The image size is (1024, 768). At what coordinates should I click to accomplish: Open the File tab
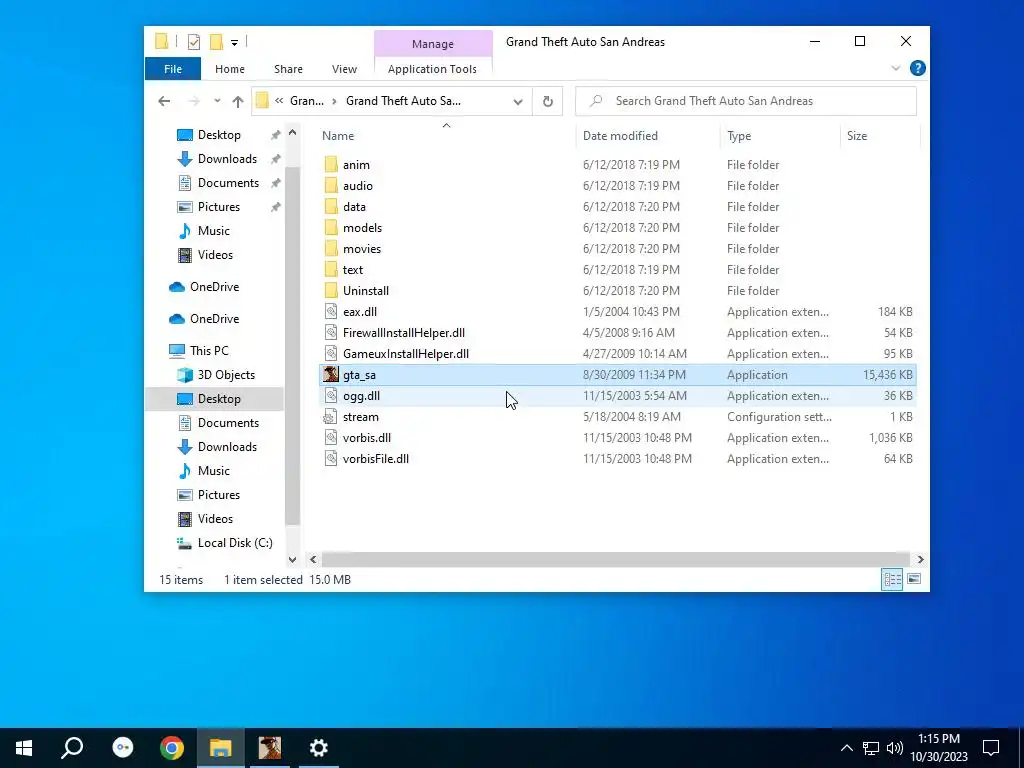tap(173, 69)
